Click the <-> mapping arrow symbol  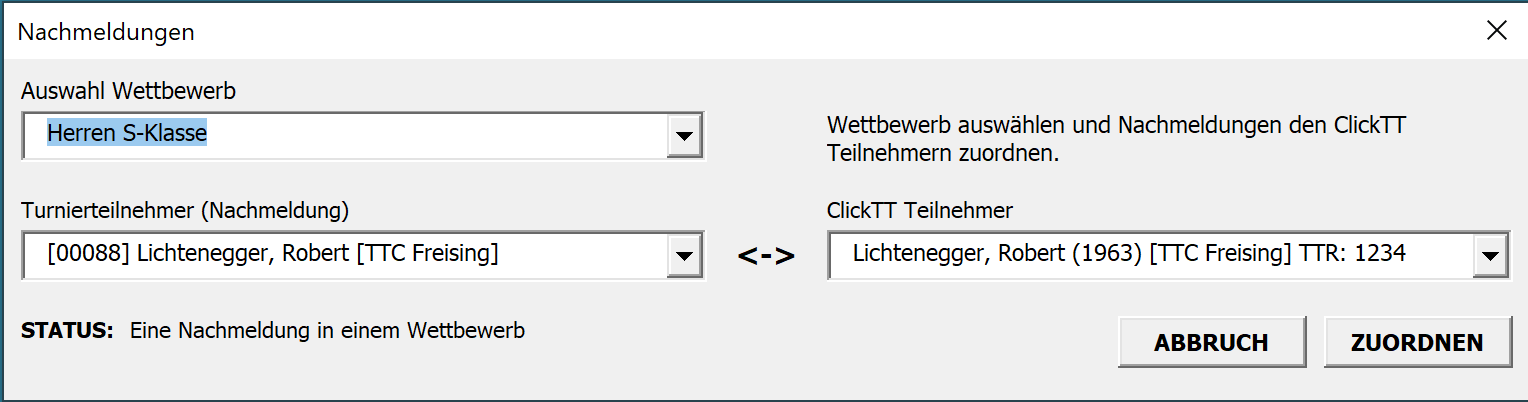coord(766,256)
